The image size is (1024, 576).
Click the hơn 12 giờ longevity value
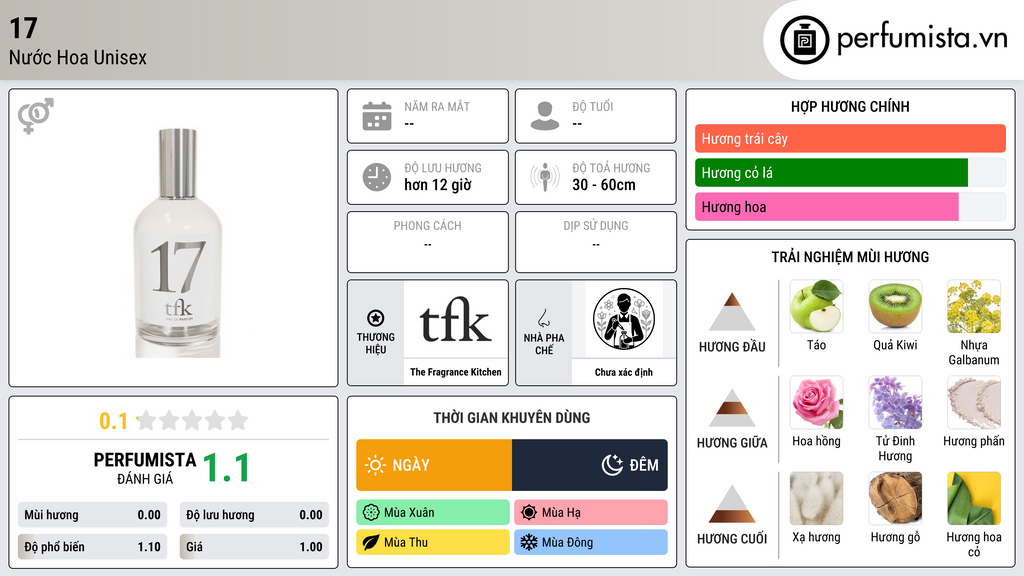coord(438,185)
